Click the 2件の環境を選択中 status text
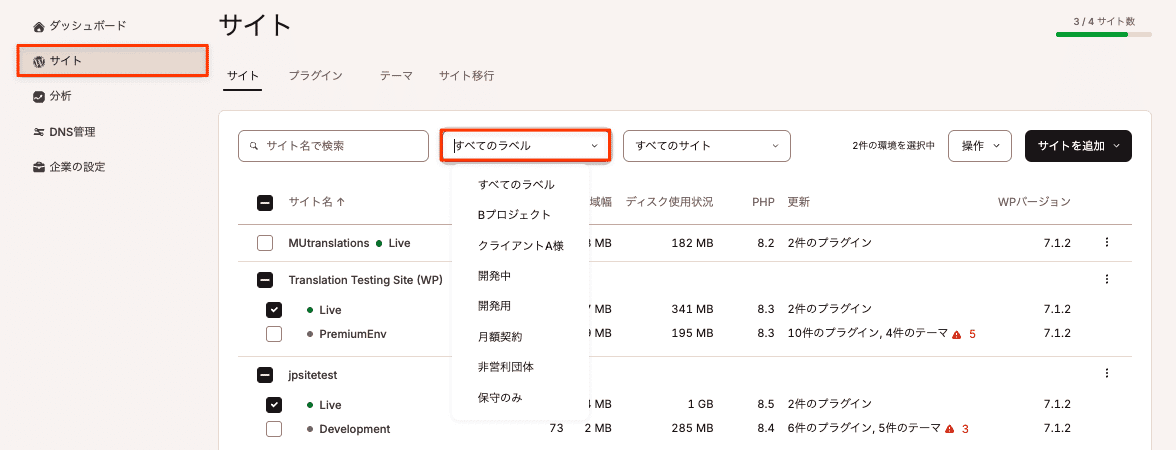The height and width of the screenshot is (450, 1176). click(x=893, y=146)
